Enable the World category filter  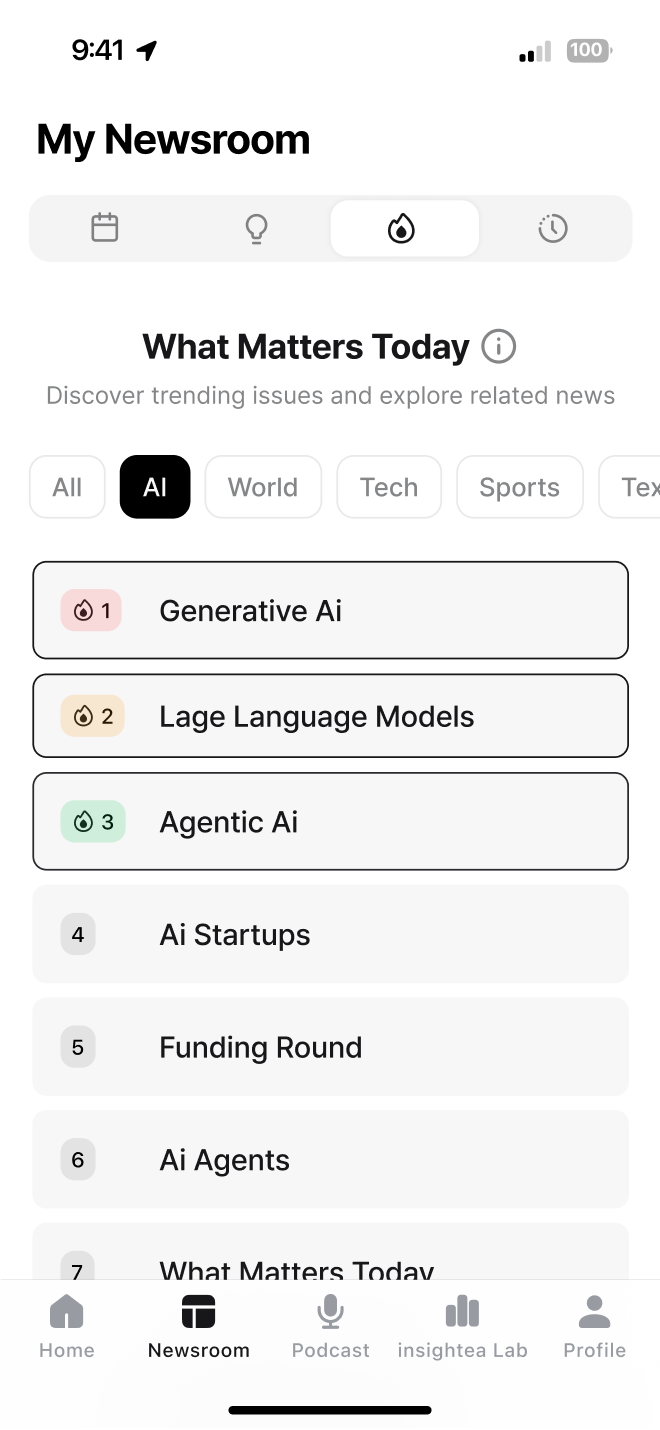coord(263,487)
